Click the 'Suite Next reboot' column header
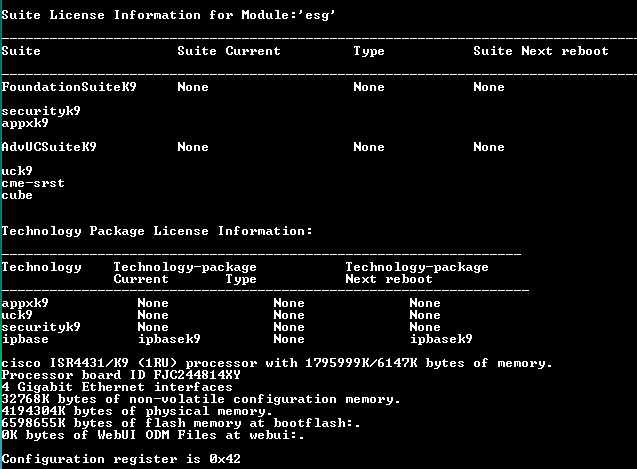This screenshot has width=637, height=469. (x=541, y=51)
